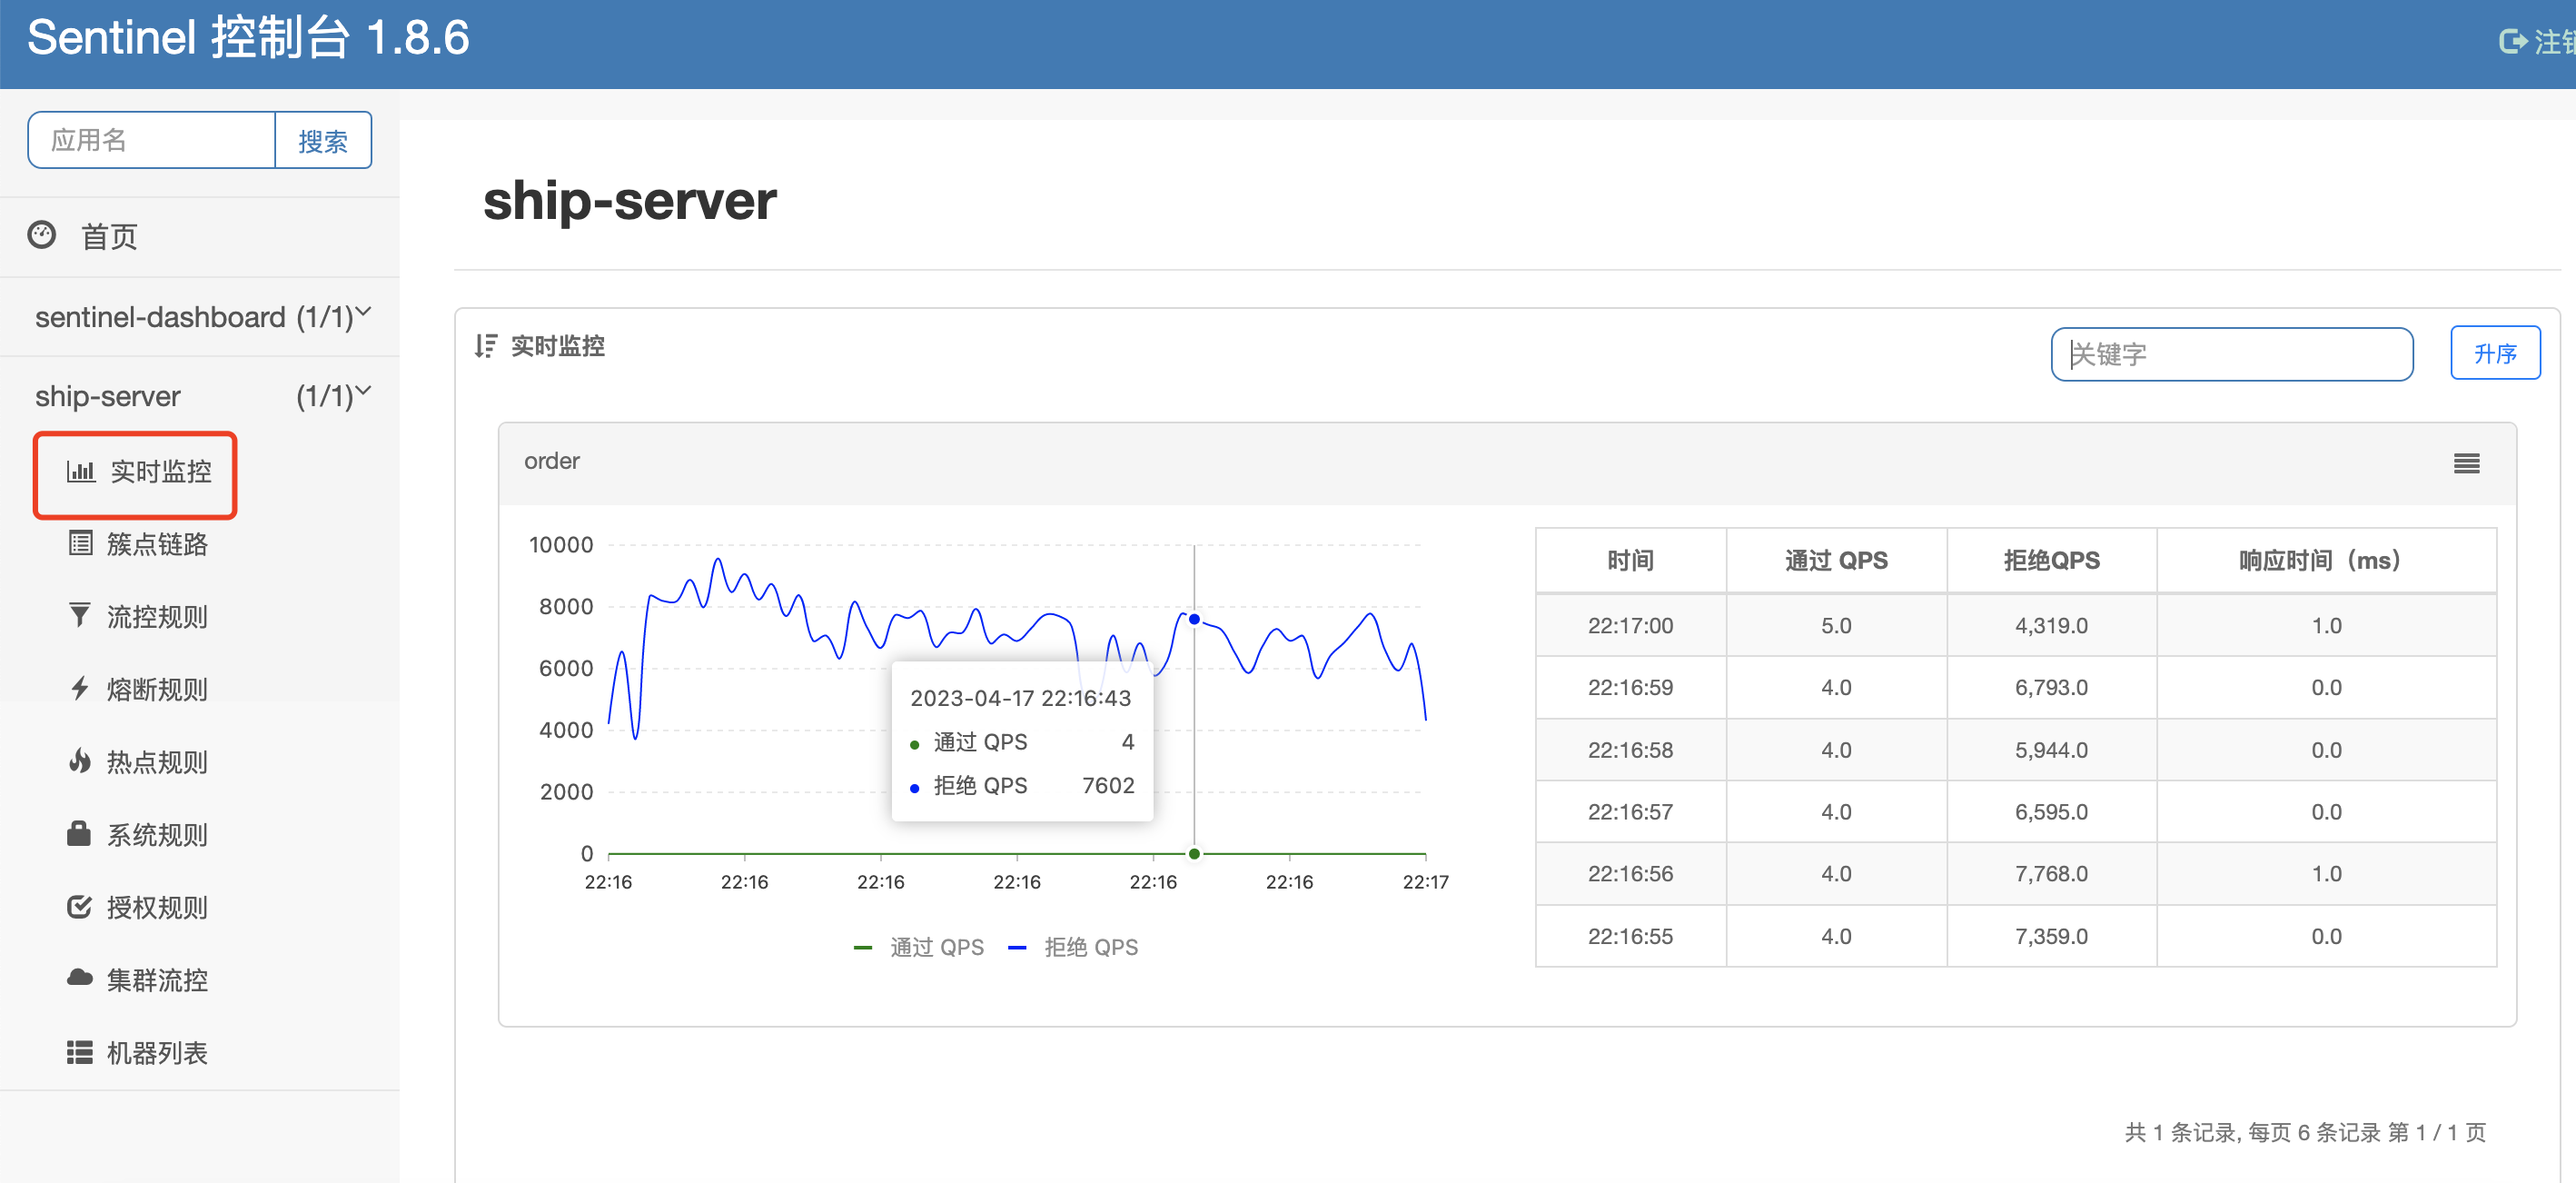This screenshot has height=1183, width=2576.
Task: Click the 6,793.0 rejected QPS value
Action: pyautogui.click(x=2051, y=687)
